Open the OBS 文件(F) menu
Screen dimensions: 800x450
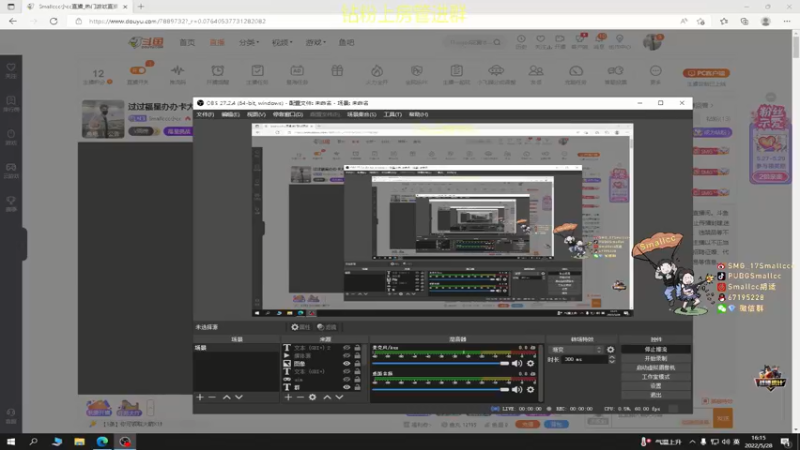tap(205, 114)
